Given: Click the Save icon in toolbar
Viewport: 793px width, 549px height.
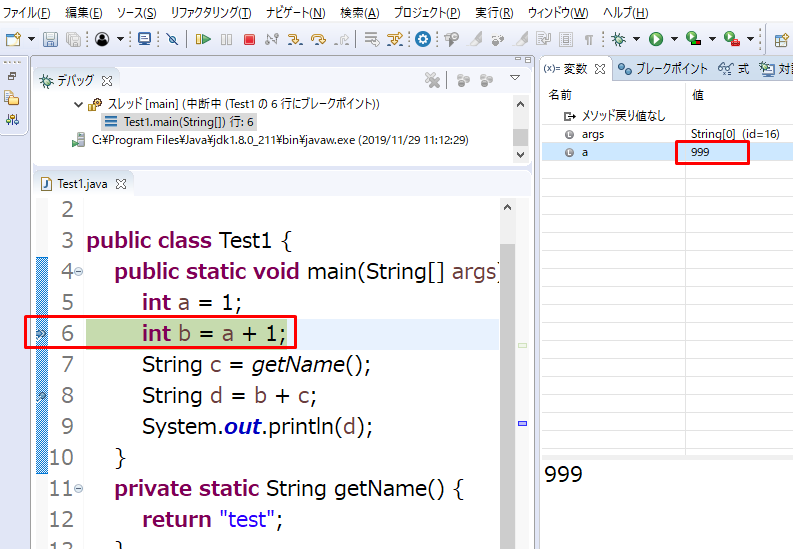Looking at the screenshot, I should click(51, 40).
